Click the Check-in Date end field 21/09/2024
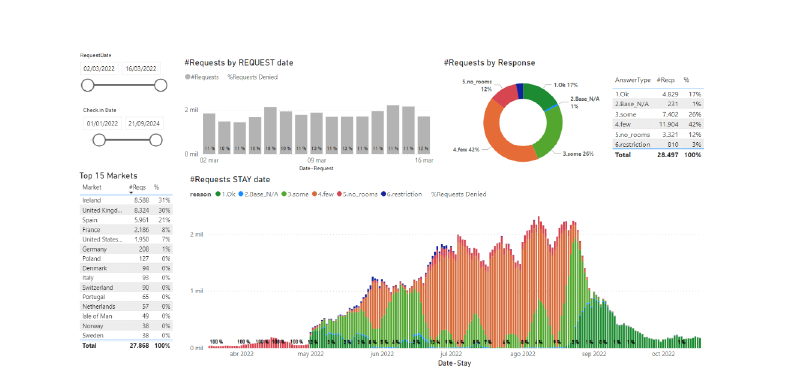800x389 pixels. [x=144, y=124]
